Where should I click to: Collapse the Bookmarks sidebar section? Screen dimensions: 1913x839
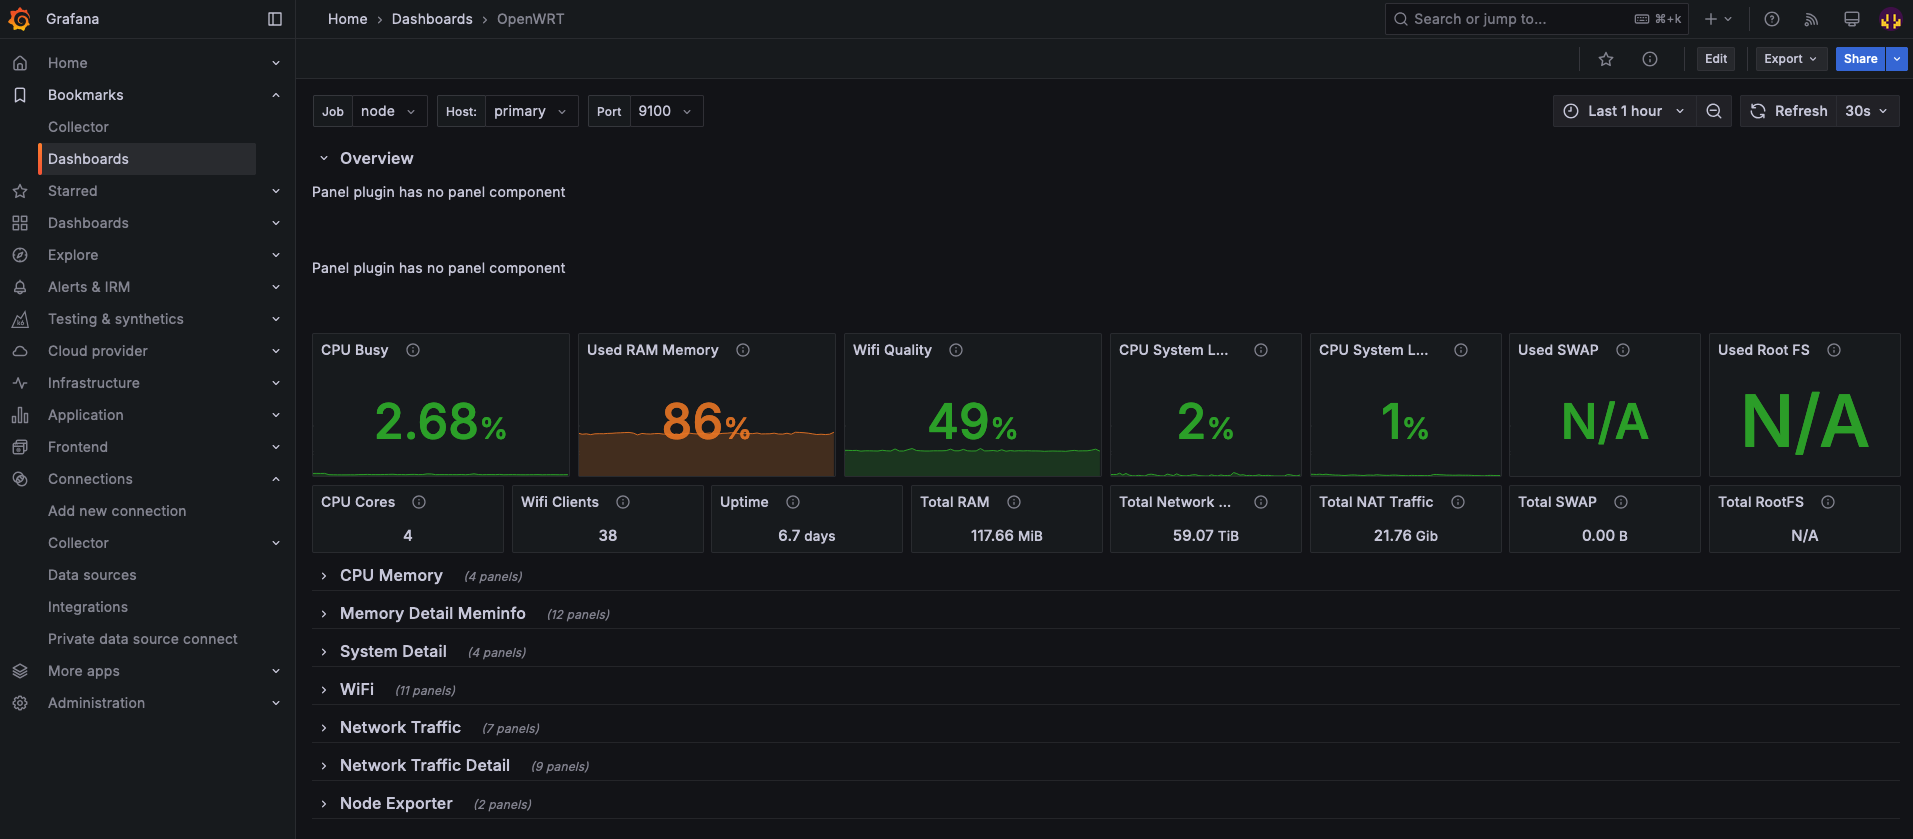276,95
